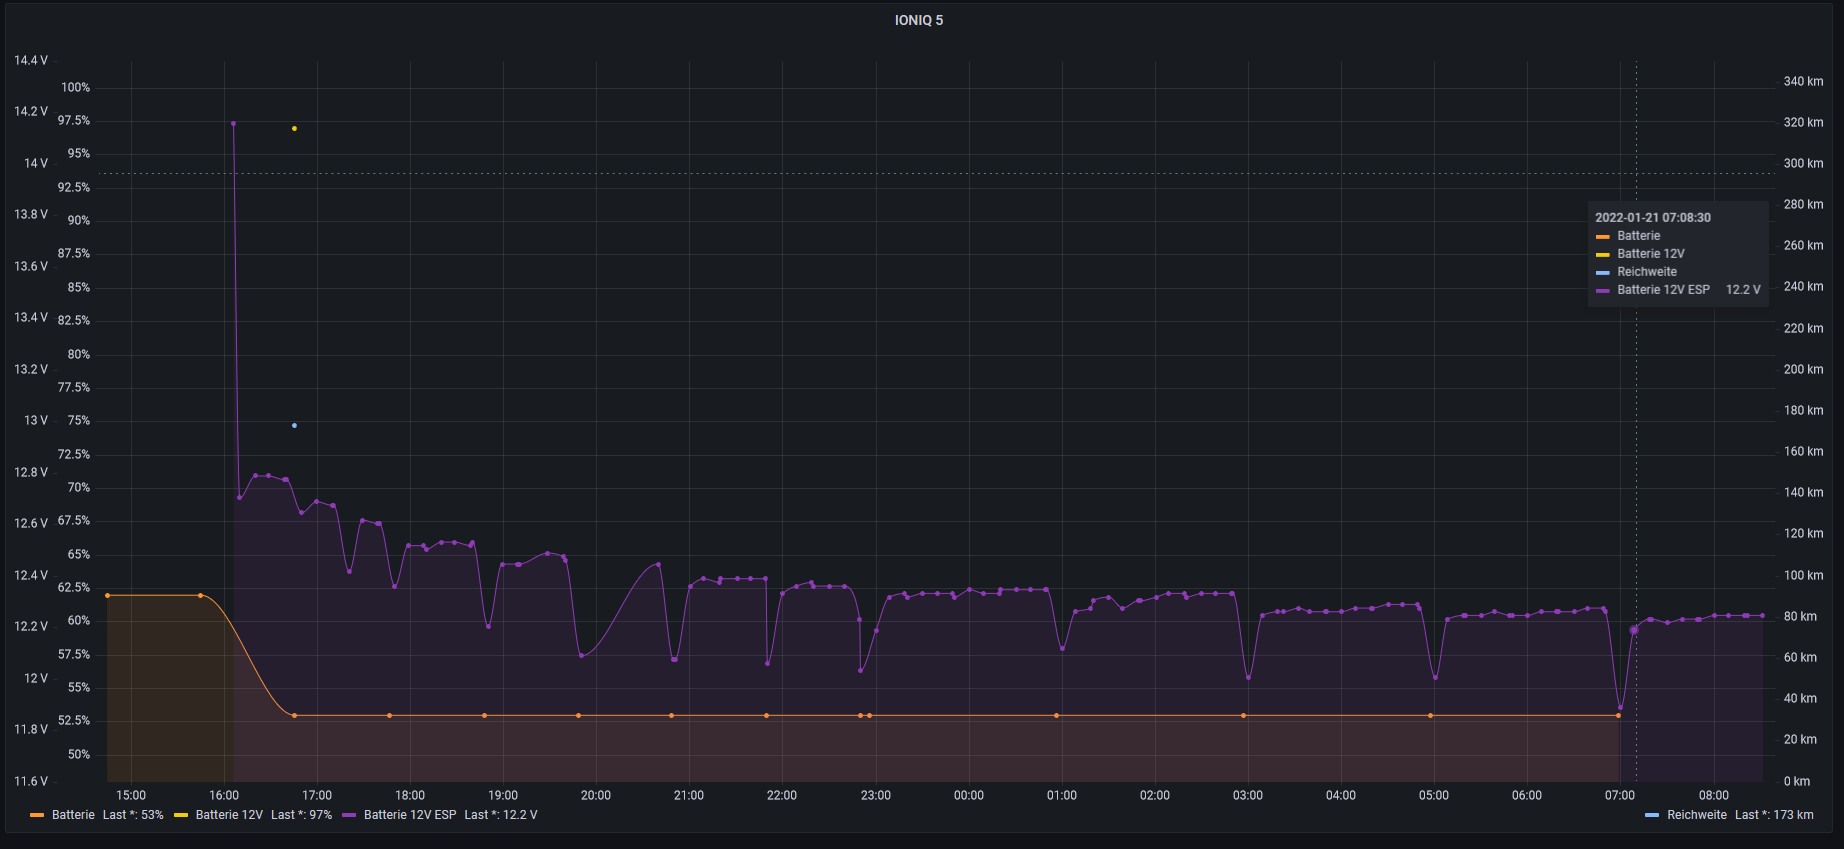Click the 50% axis label
This screenshot has width=1844, height=849.
pos(79,754)
